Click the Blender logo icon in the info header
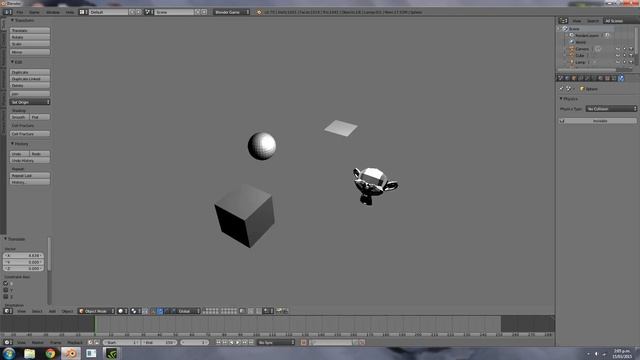 259,12
